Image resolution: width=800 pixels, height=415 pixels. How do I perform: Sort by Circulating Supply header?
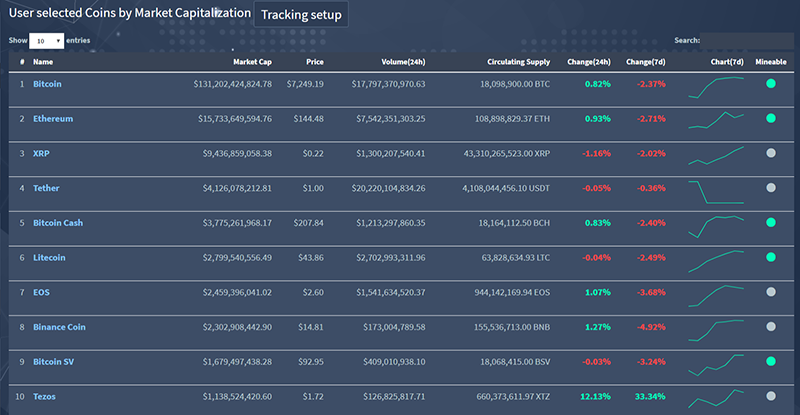518,62
